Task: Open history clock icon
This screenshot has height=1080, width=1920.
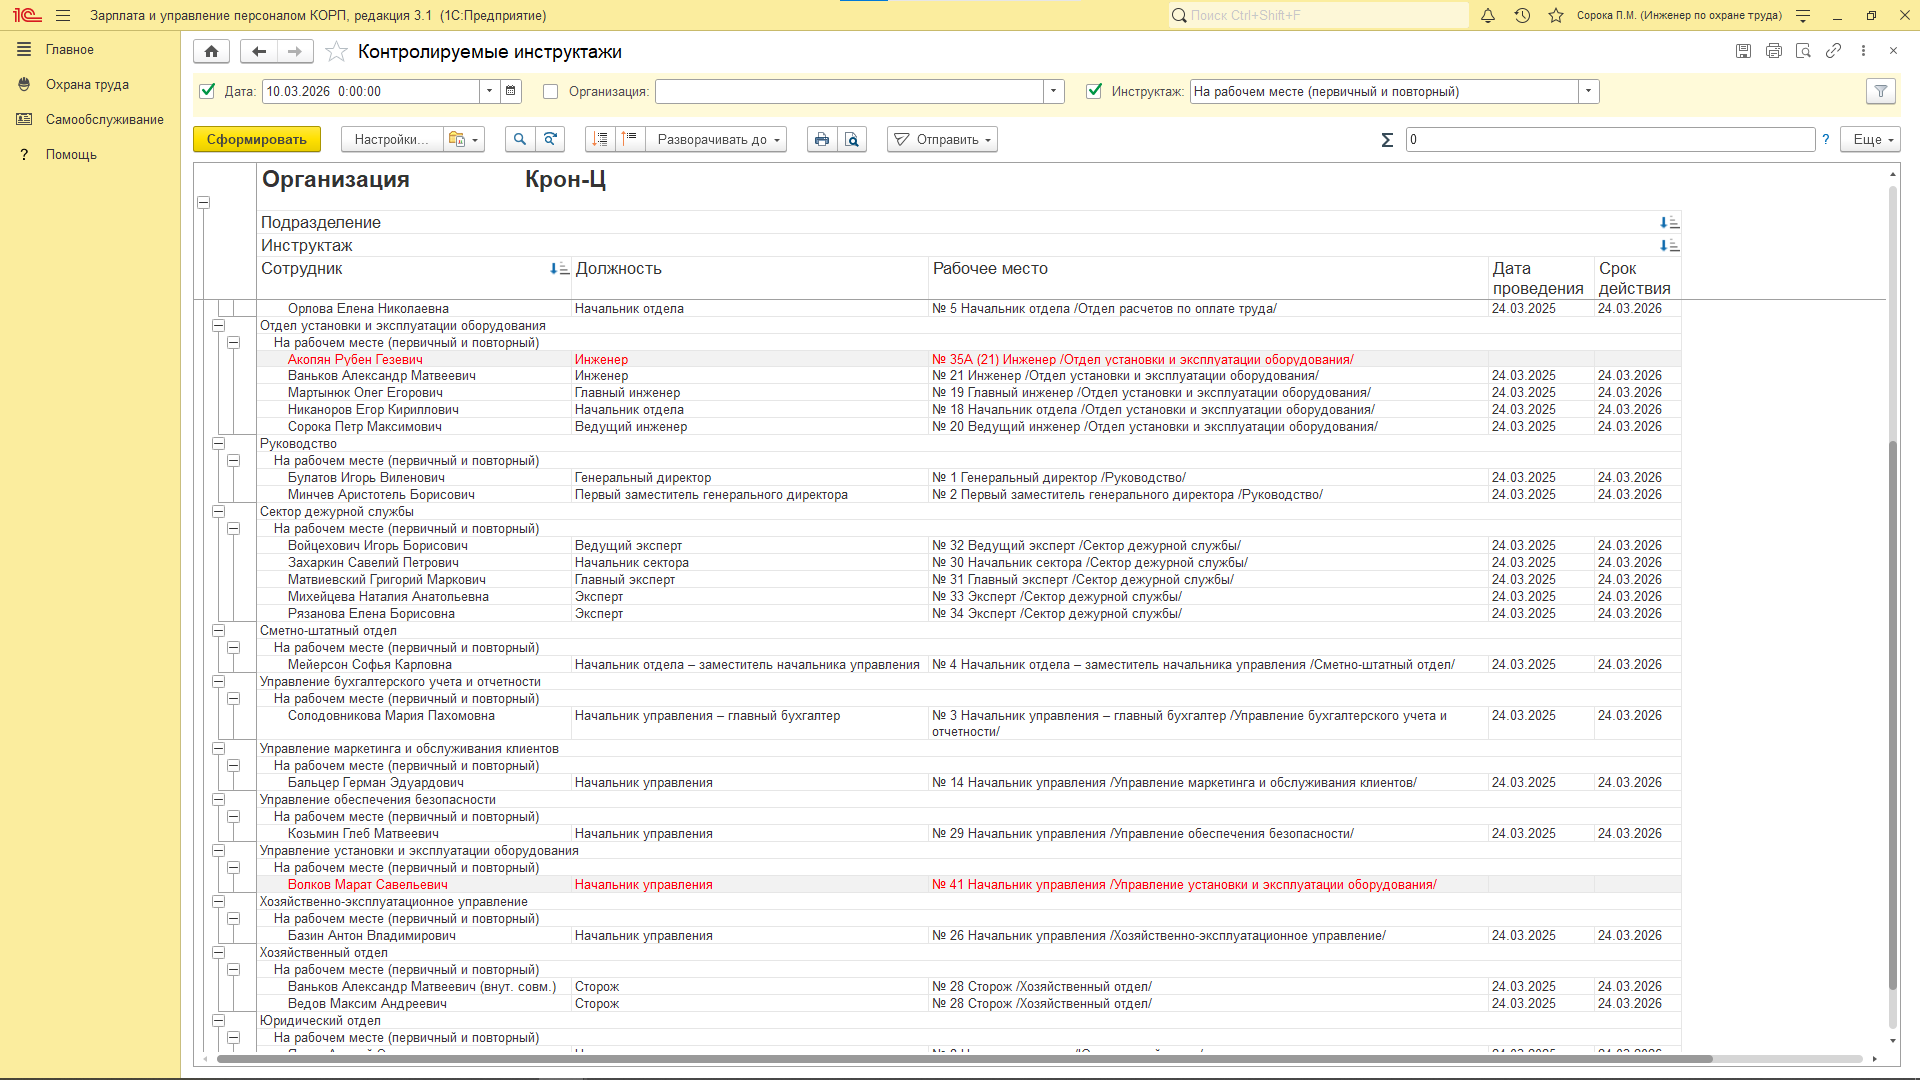Action: pyautogui.click(x=1522, y=15)
